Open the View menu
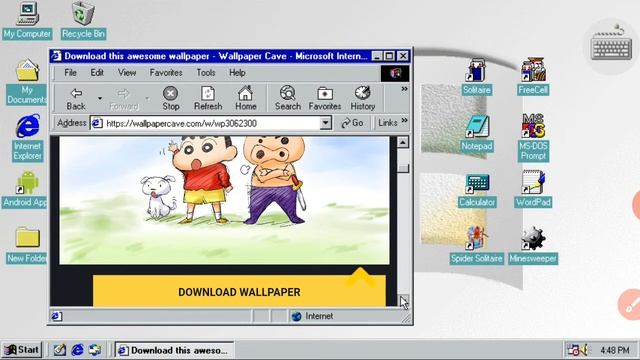This screenshot has width=640, height=360. [x=127, y=73]
